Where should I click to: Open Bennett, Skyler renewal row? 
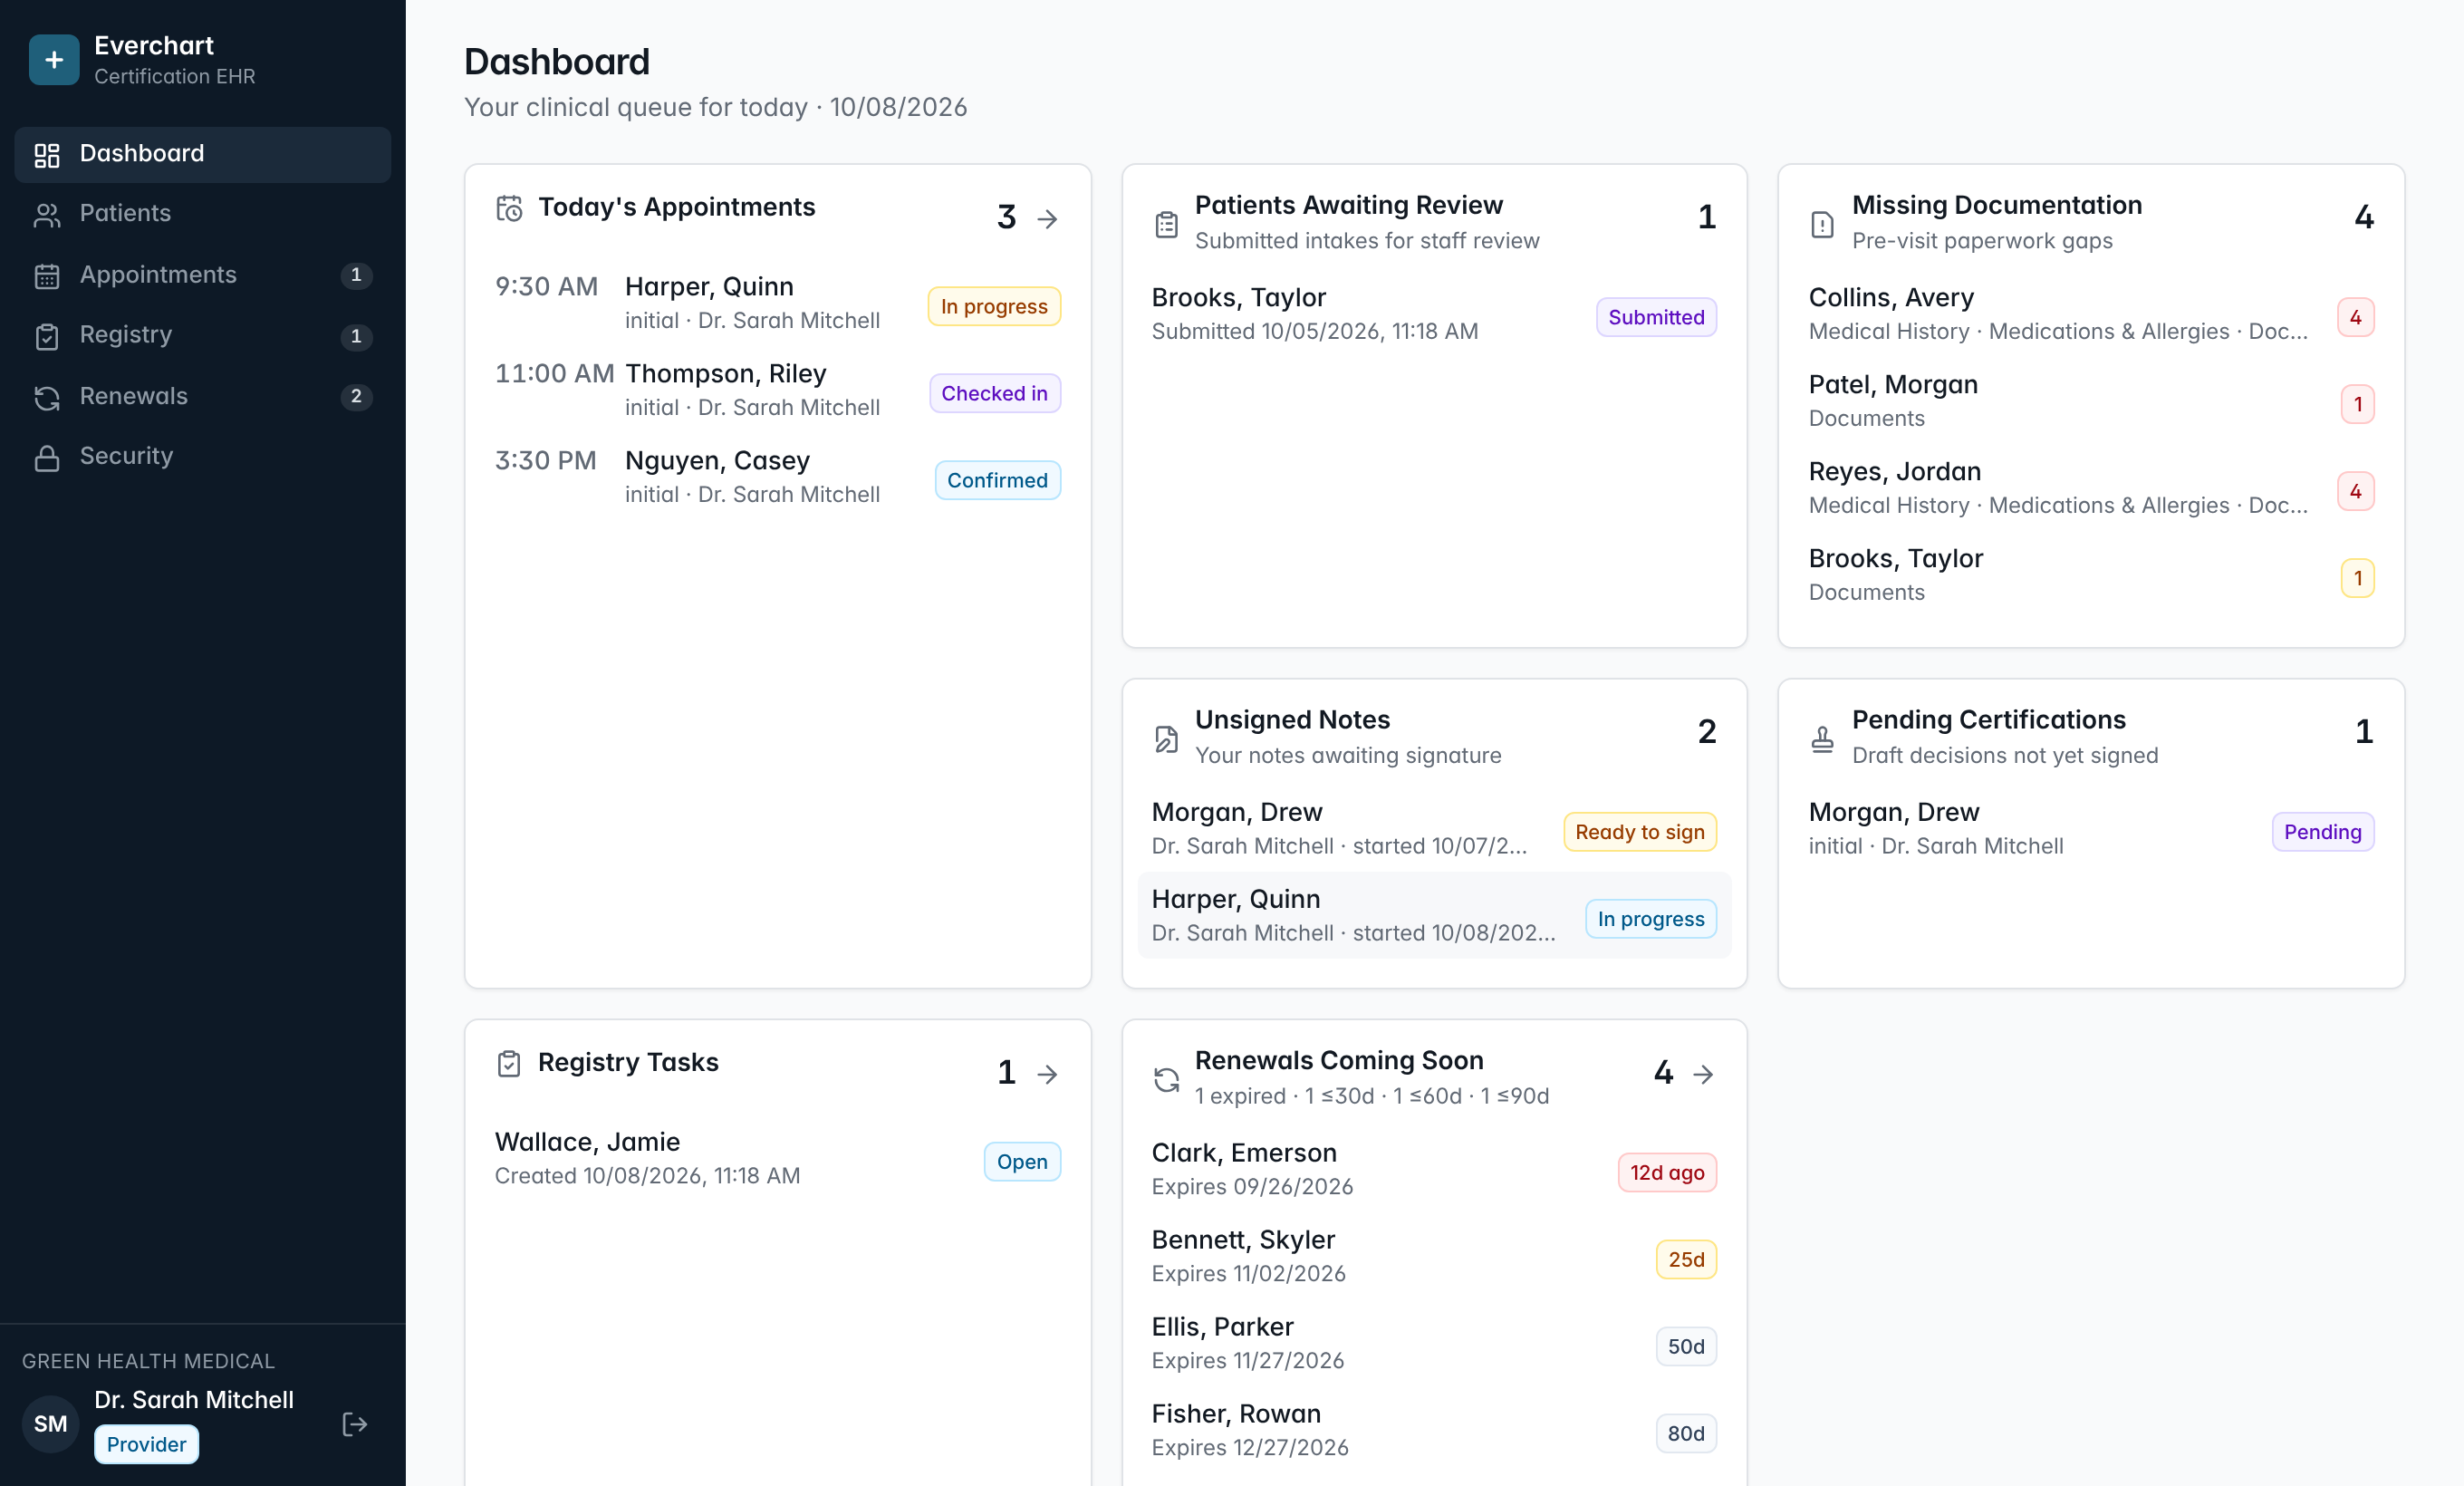pos(1434,1256)
